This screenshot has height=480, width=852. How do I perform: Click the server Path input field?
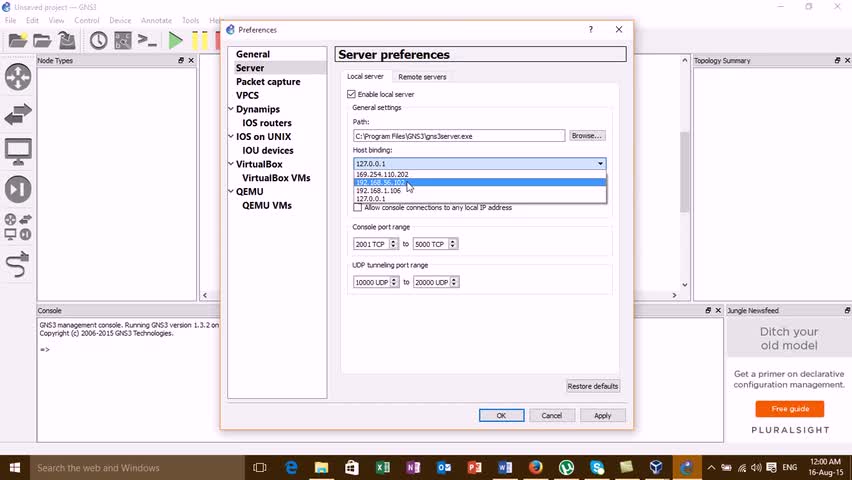click(x=459, y=136)
